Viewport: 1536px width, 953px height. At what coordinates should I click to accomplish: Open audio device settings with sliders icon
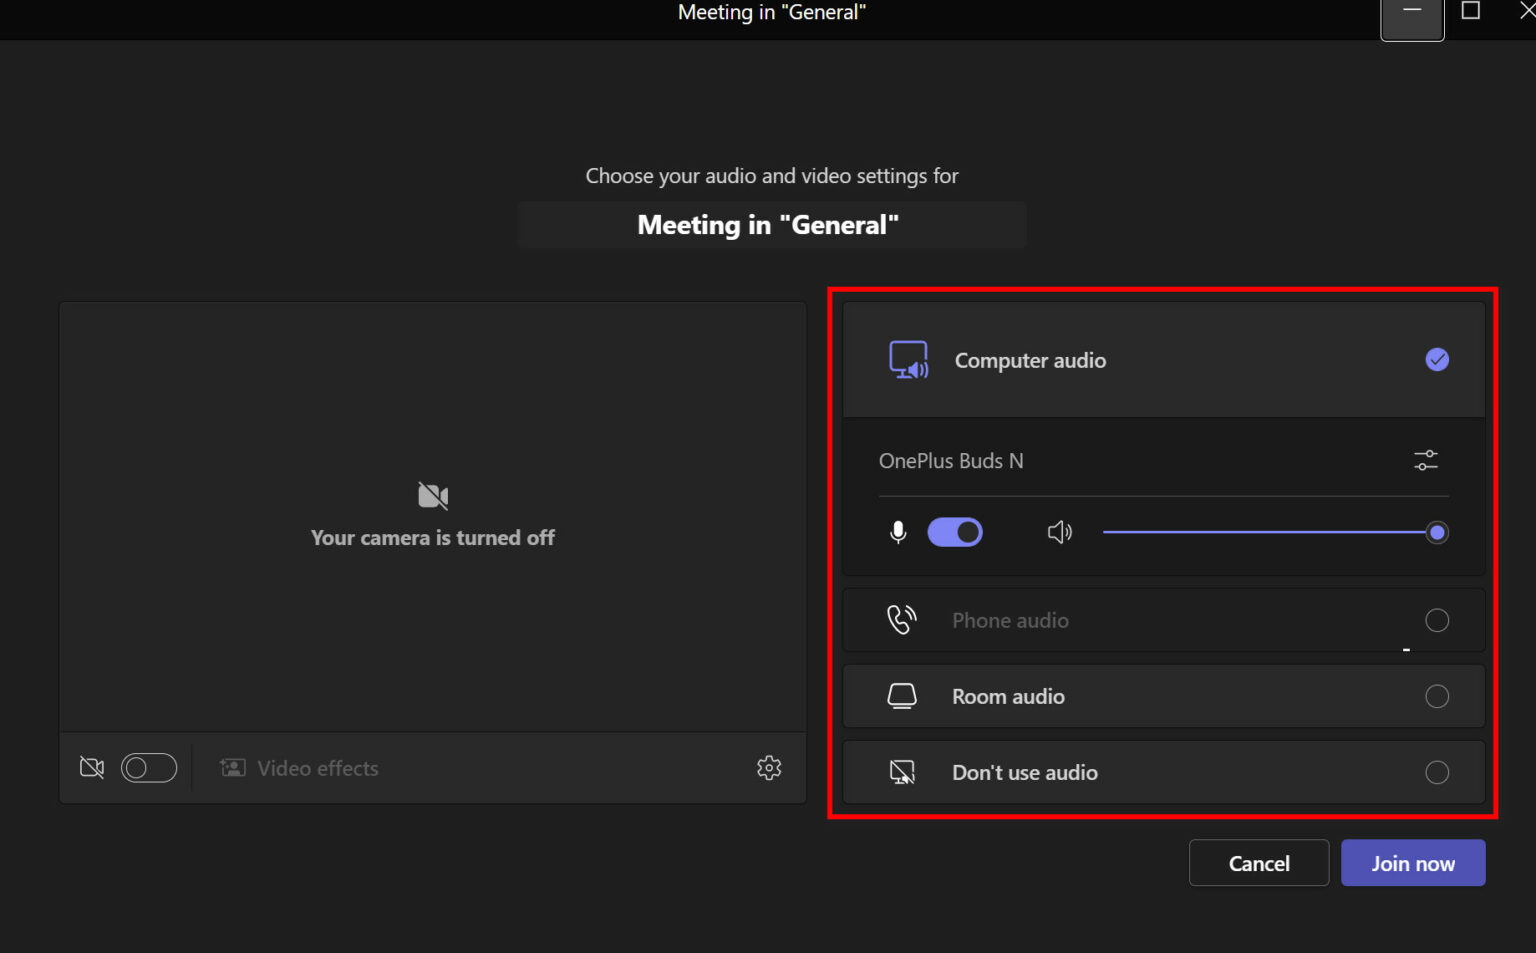1425,460
